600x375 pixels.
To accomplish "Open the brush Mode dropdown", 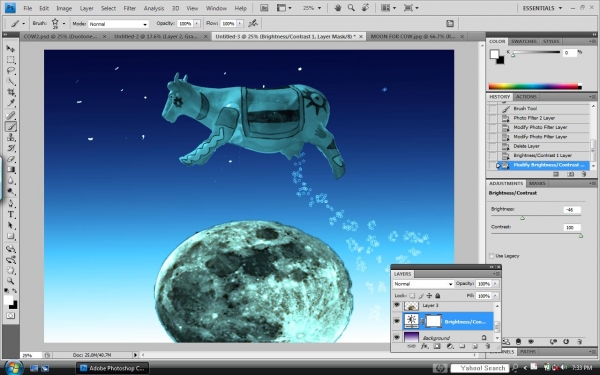I will click(x=118, y=24).
